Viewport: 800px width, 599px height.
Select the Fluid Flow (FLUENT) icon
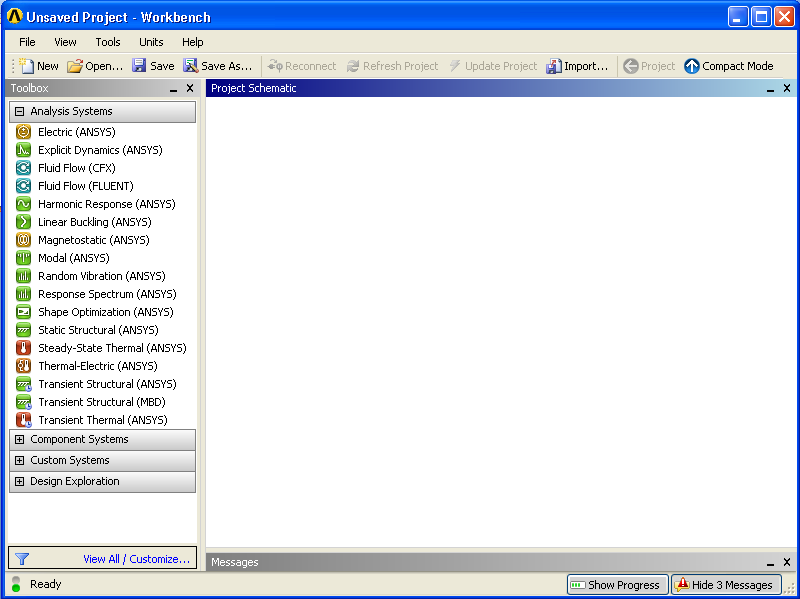click(23, 186)
